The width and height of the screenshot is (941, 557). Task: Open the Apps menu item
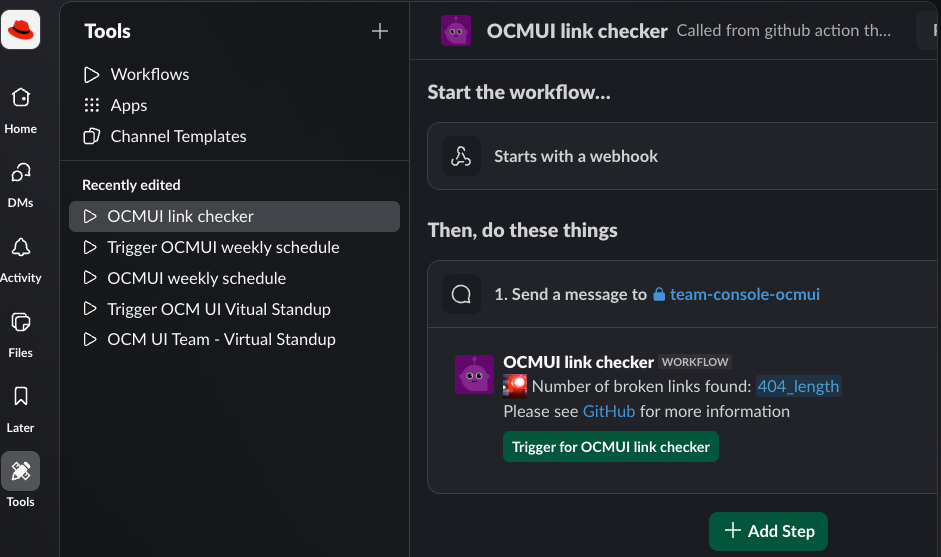tap(128, 105)
